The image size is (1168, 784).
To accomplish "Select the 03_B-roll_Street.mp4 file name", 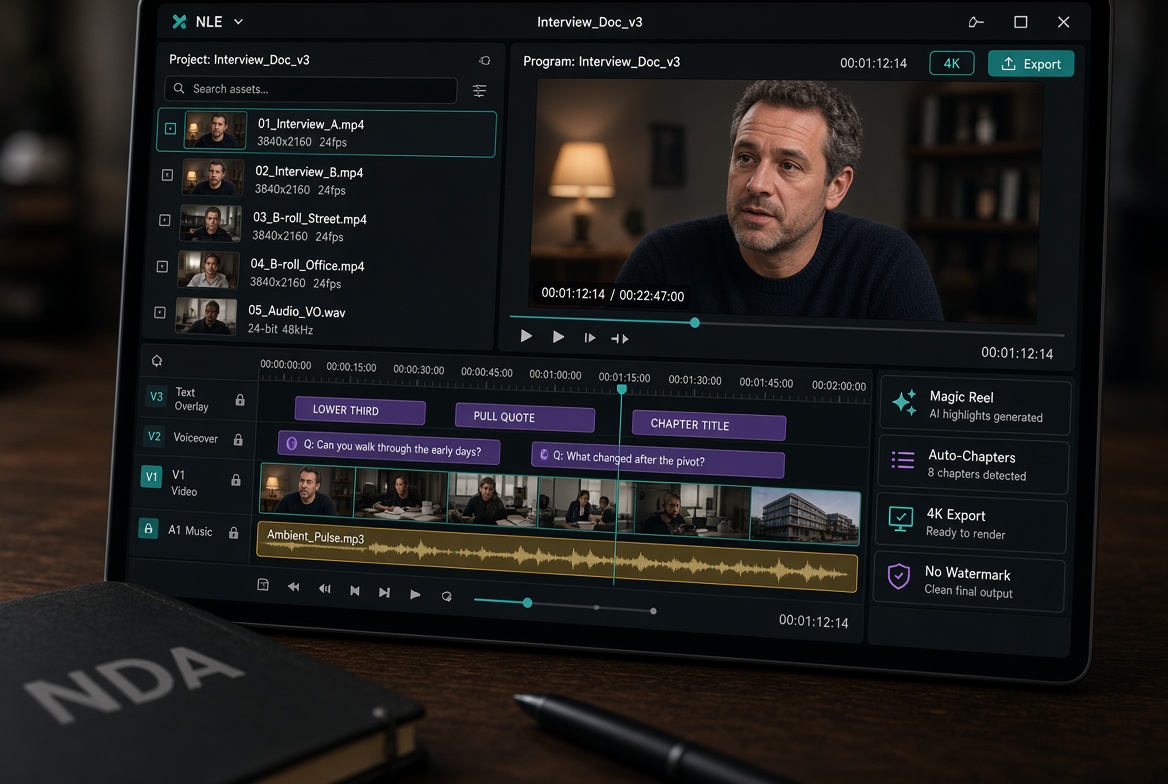I will pyautogui.click(x=310, y=219).
